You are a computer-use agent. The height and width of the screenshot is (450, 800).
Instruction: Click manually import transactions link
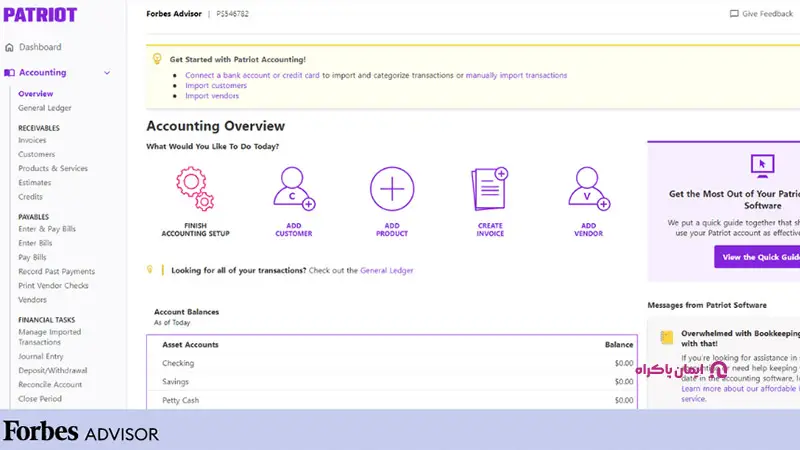pos(516,75)
